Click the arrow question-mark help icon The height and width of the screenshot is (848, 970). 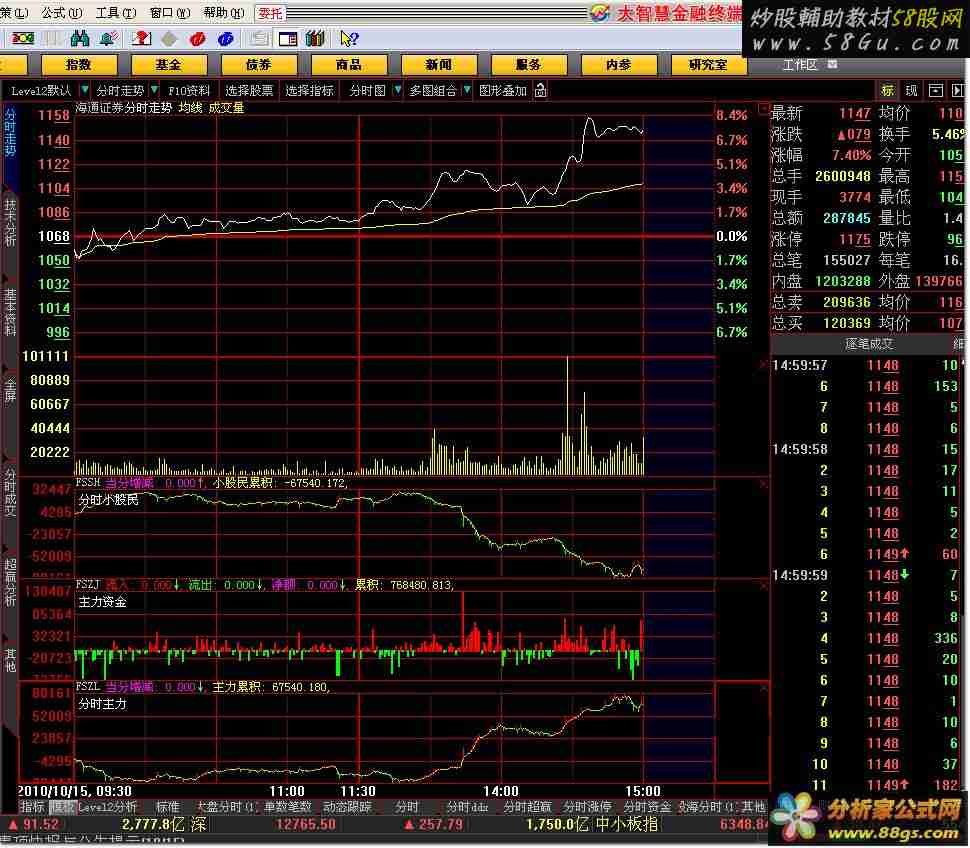349,39
